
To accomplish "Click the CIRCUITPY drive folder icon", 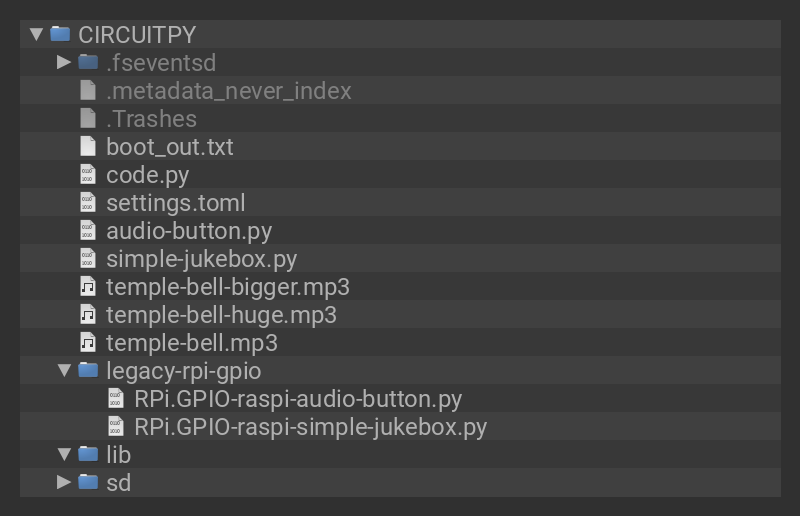I will point(60,34).
